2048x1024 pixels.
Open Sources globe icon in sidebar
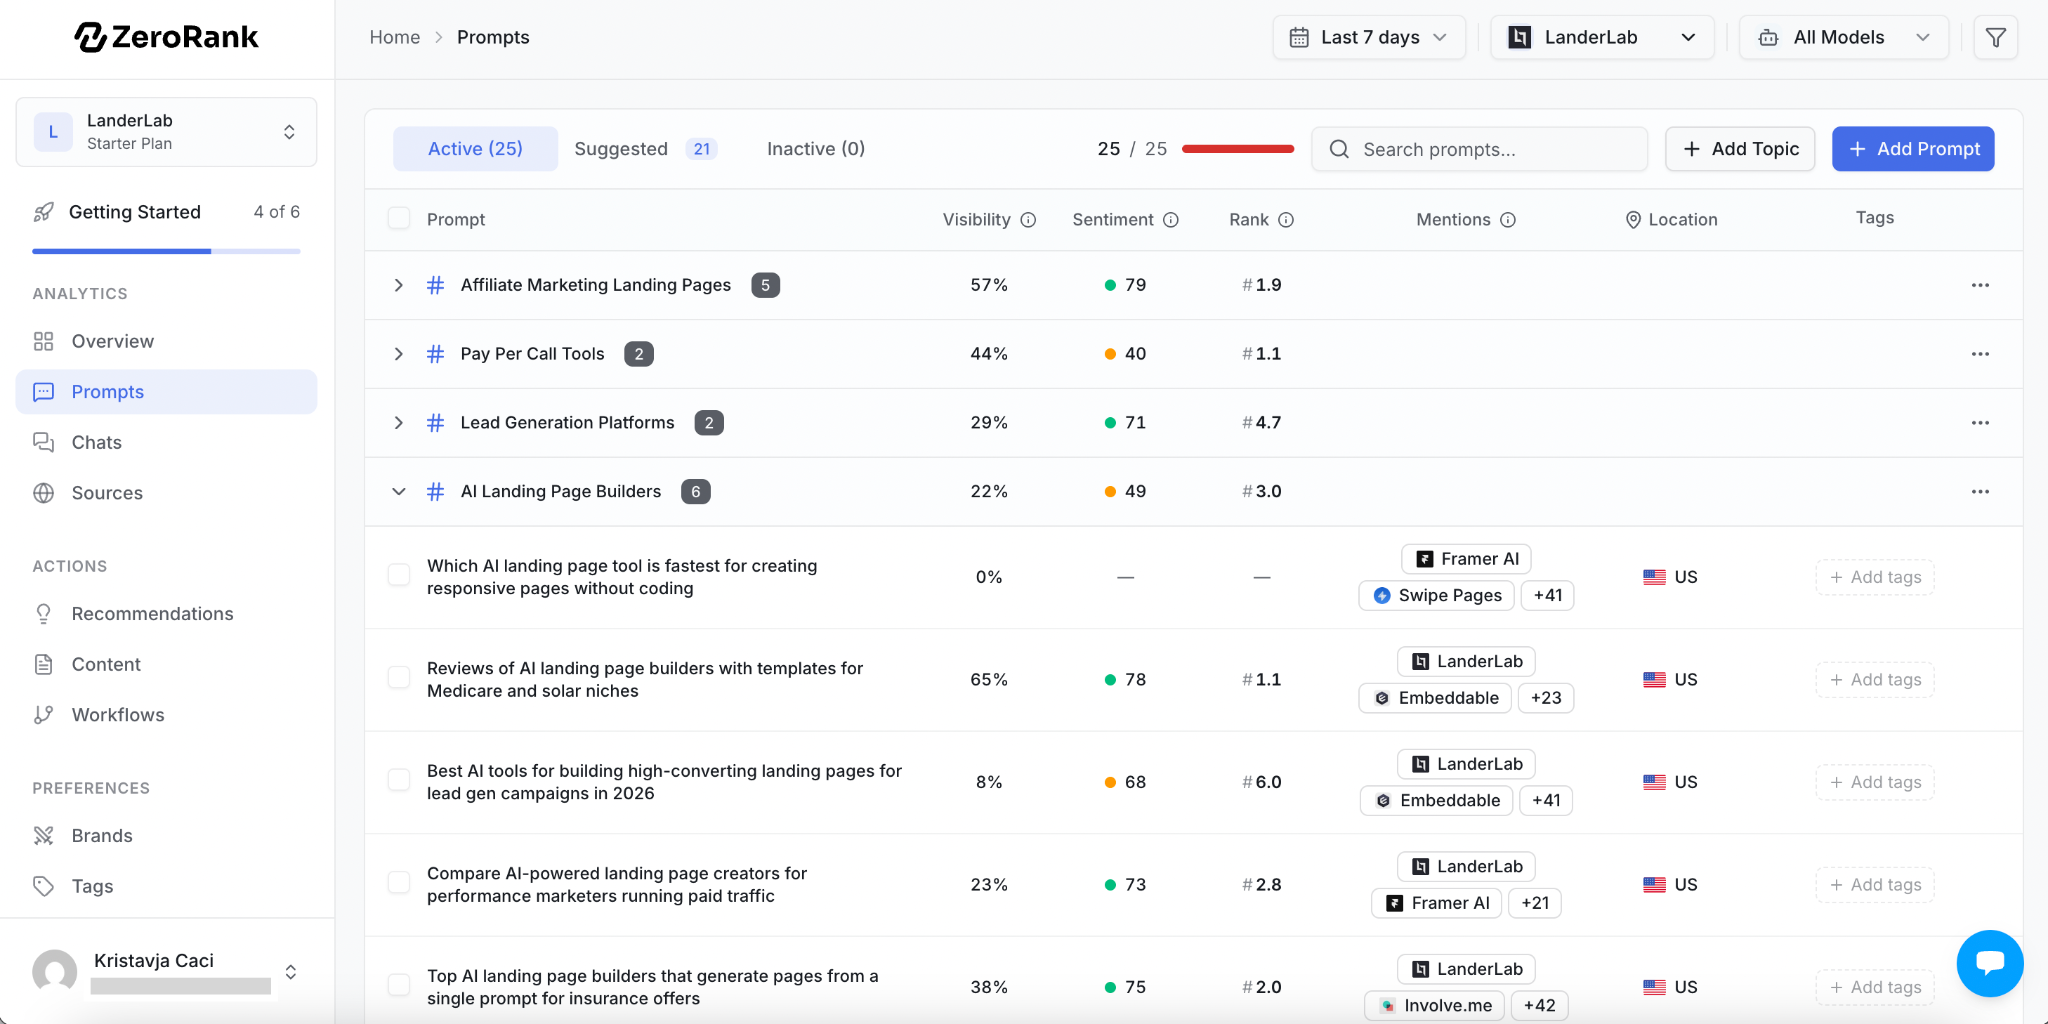44,493
